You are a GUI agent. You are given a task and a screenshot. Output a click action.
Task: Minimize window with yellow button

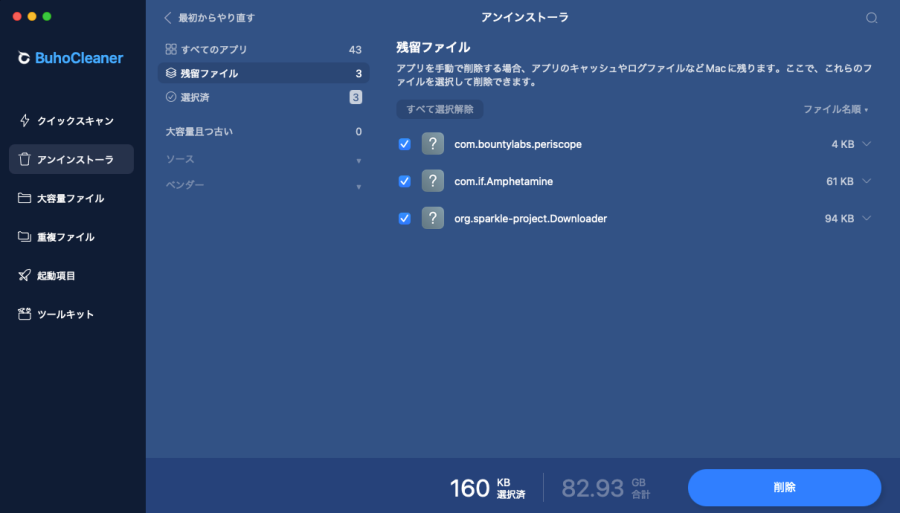click(32, 17)
